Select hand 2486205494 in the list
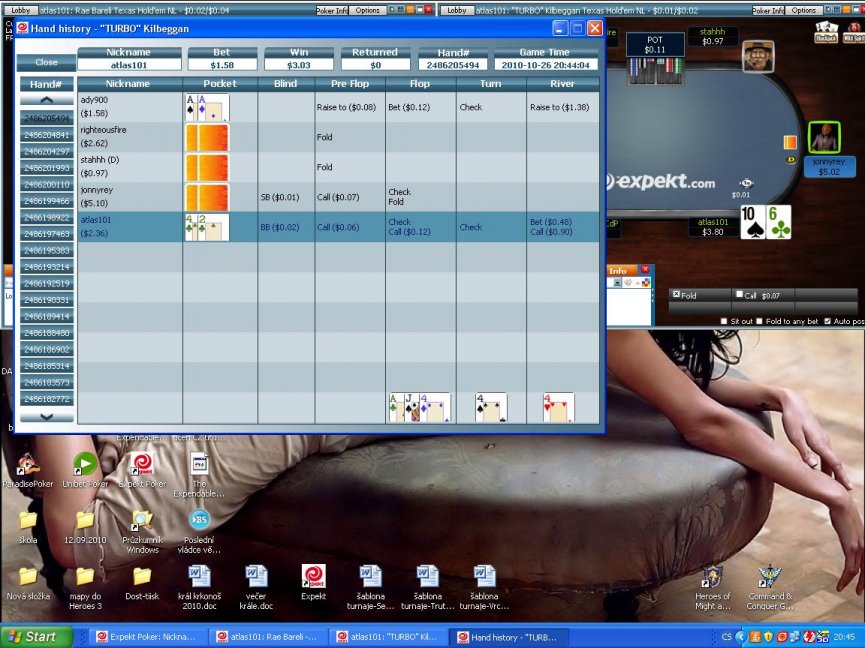Screen dimensions: 865x648 (x=47, y=118)
